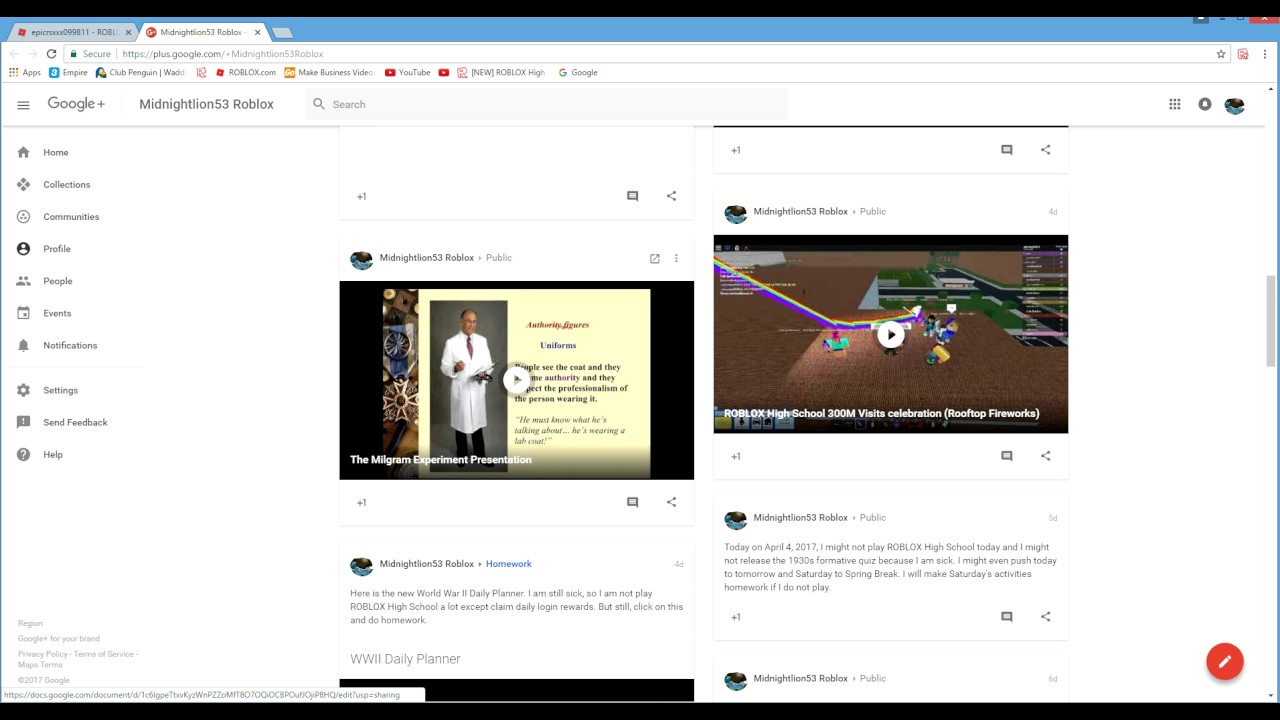Click the Google+ logo
This screenshot has height=720, width=1280.
point(76,104)
